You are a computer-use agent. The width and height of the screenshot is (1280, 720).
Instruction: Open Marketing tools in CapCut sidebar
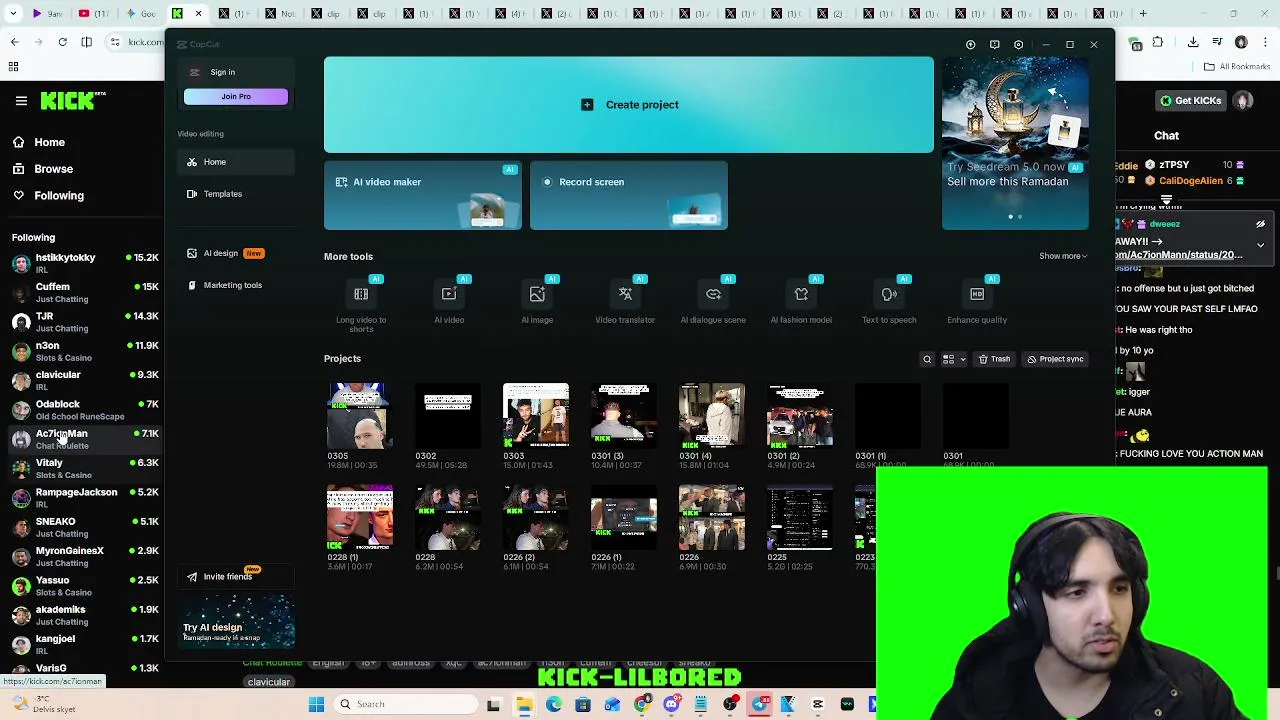coord(236,285)
